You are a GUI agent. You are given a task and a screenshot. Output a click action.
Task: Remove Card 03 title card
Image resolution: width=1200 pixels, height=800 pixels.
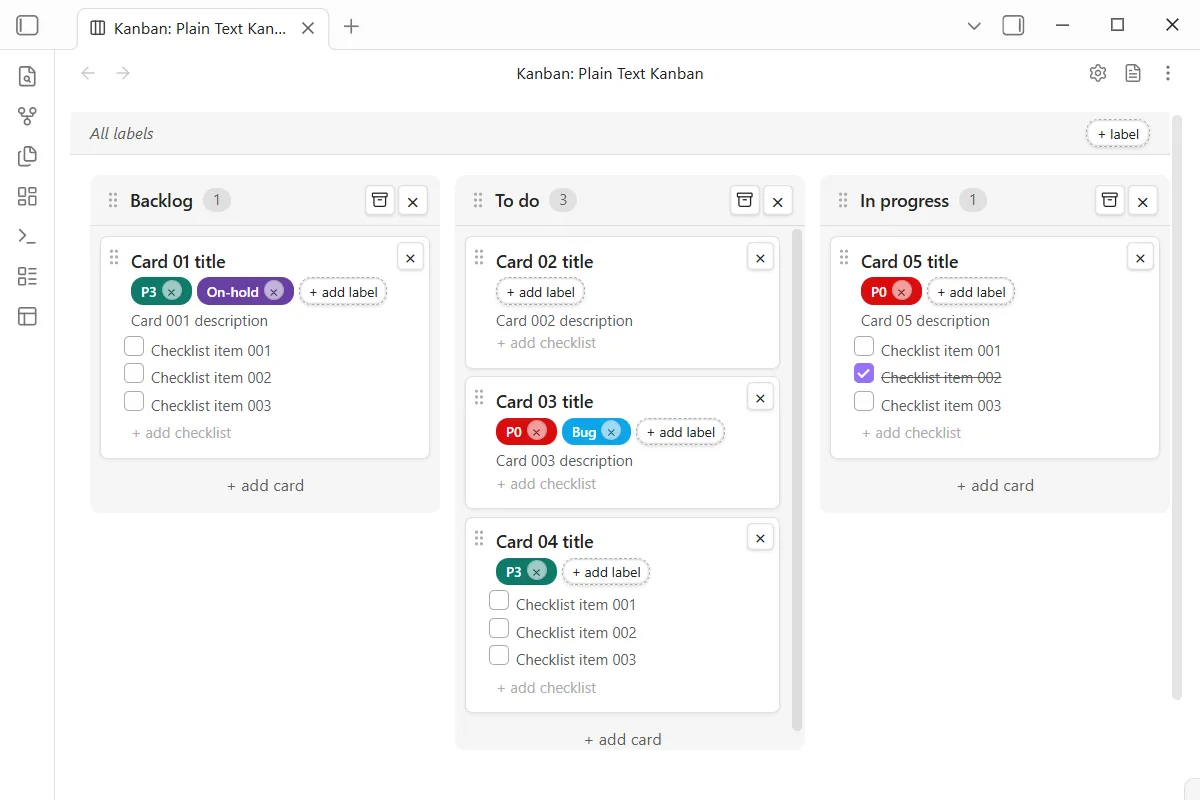pos(760,397)
